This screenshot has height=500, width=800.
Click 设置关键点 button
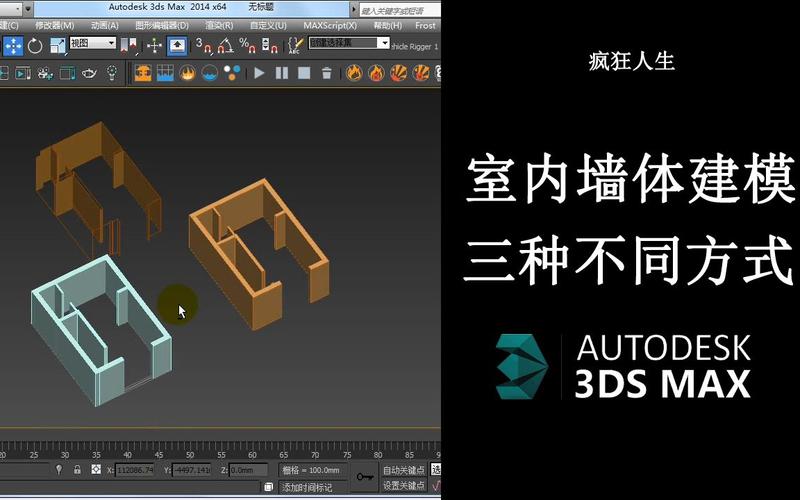coord(404,485)
